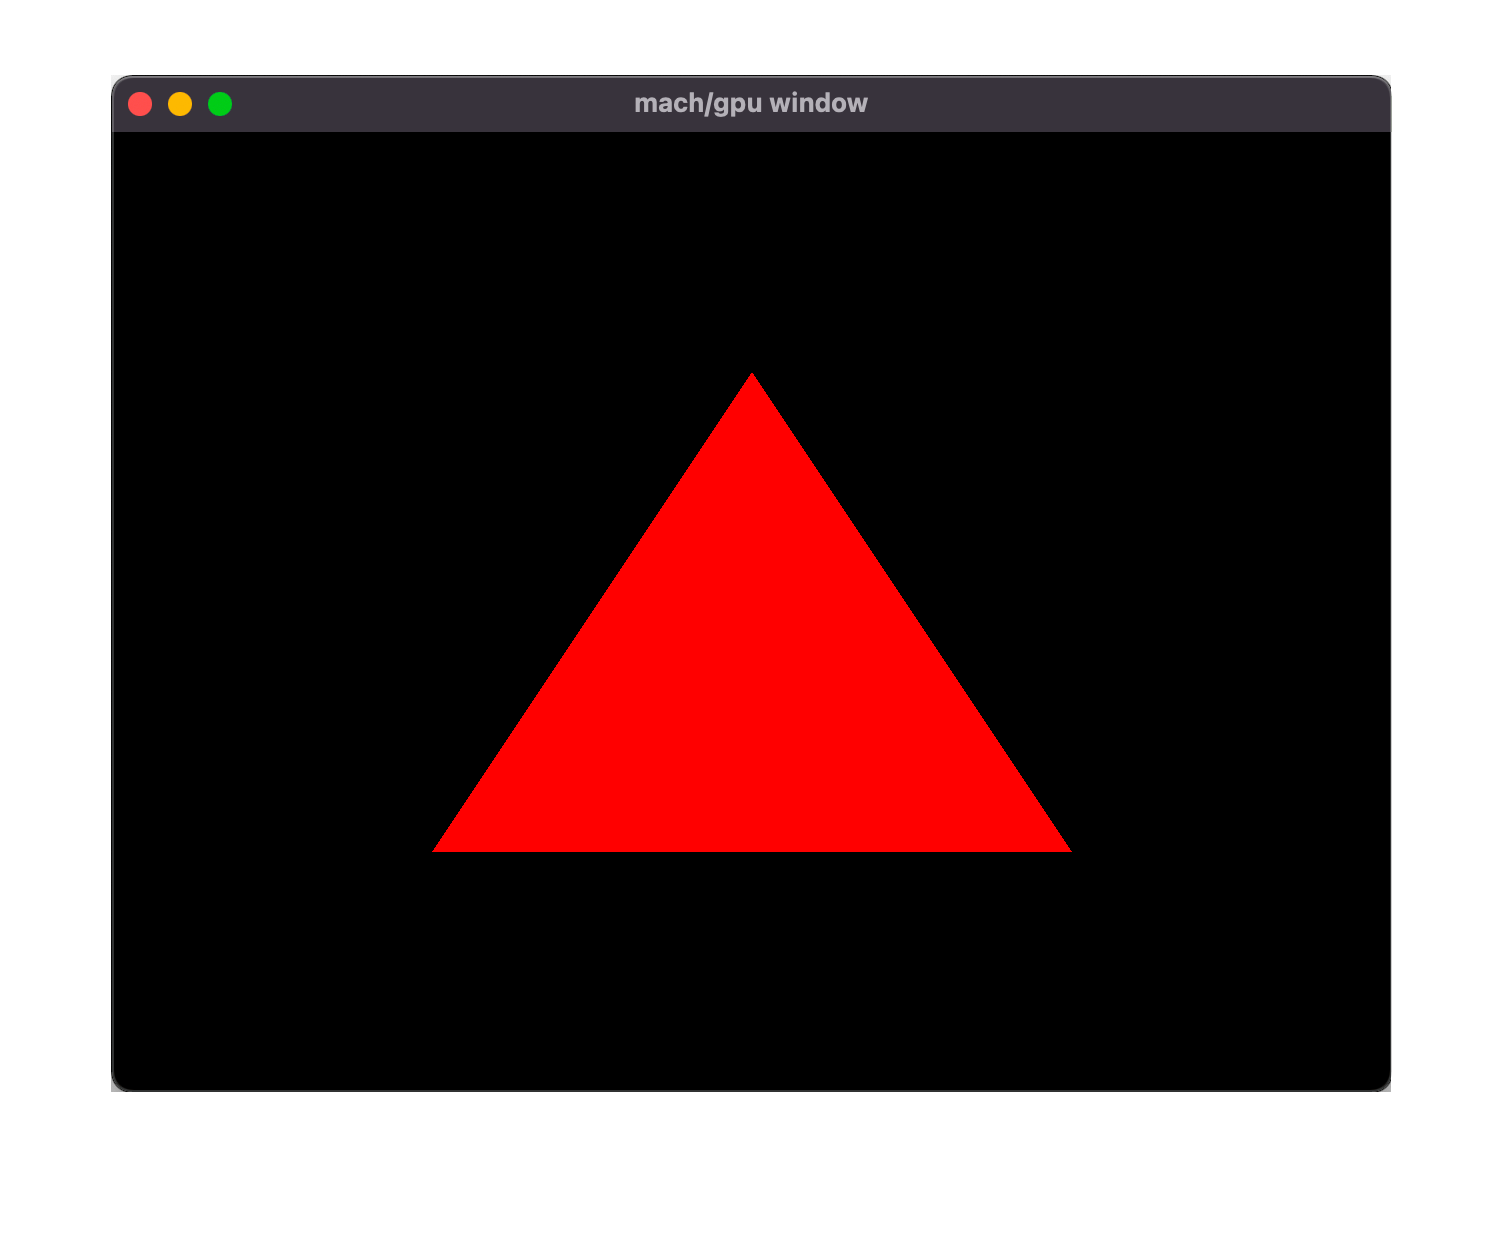1504x1240 pixels.
Task: Minimize window with the yellow button
Action: [x=180, y=104]
